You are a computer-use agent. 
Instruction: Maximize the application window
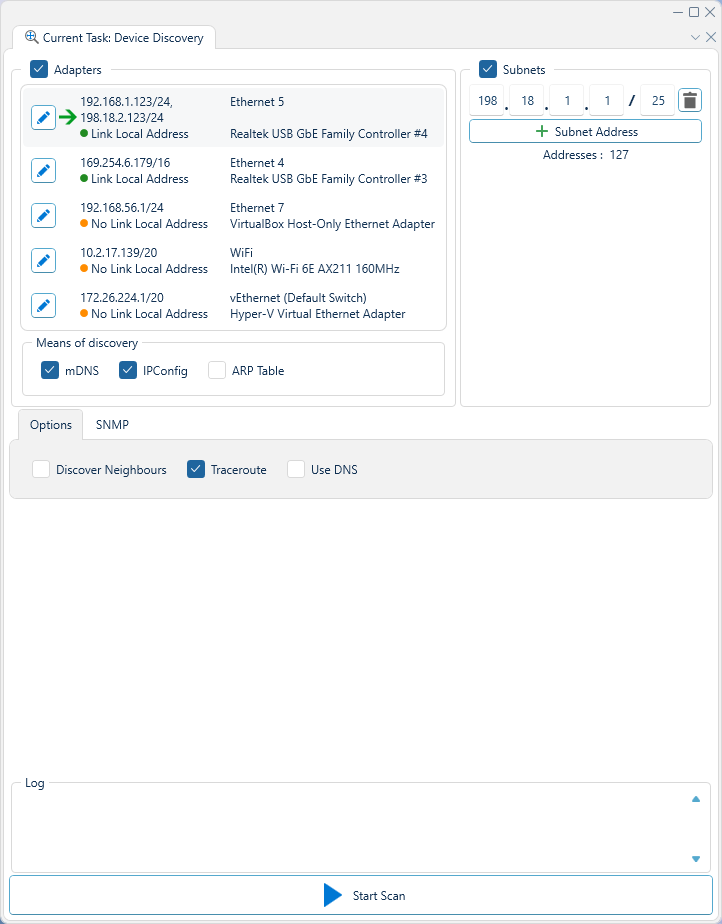[694, 12]
